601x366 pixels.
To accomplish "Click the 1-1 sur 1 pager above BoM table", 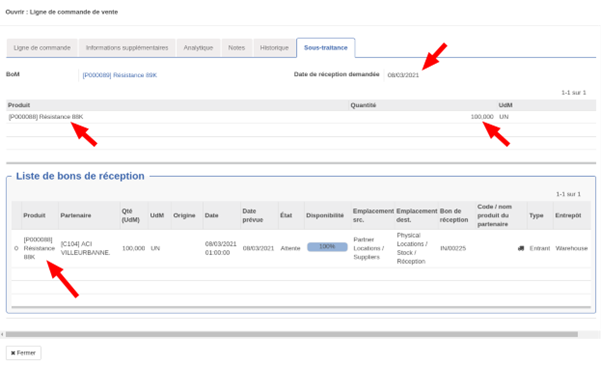I will [x=574, y=93].
